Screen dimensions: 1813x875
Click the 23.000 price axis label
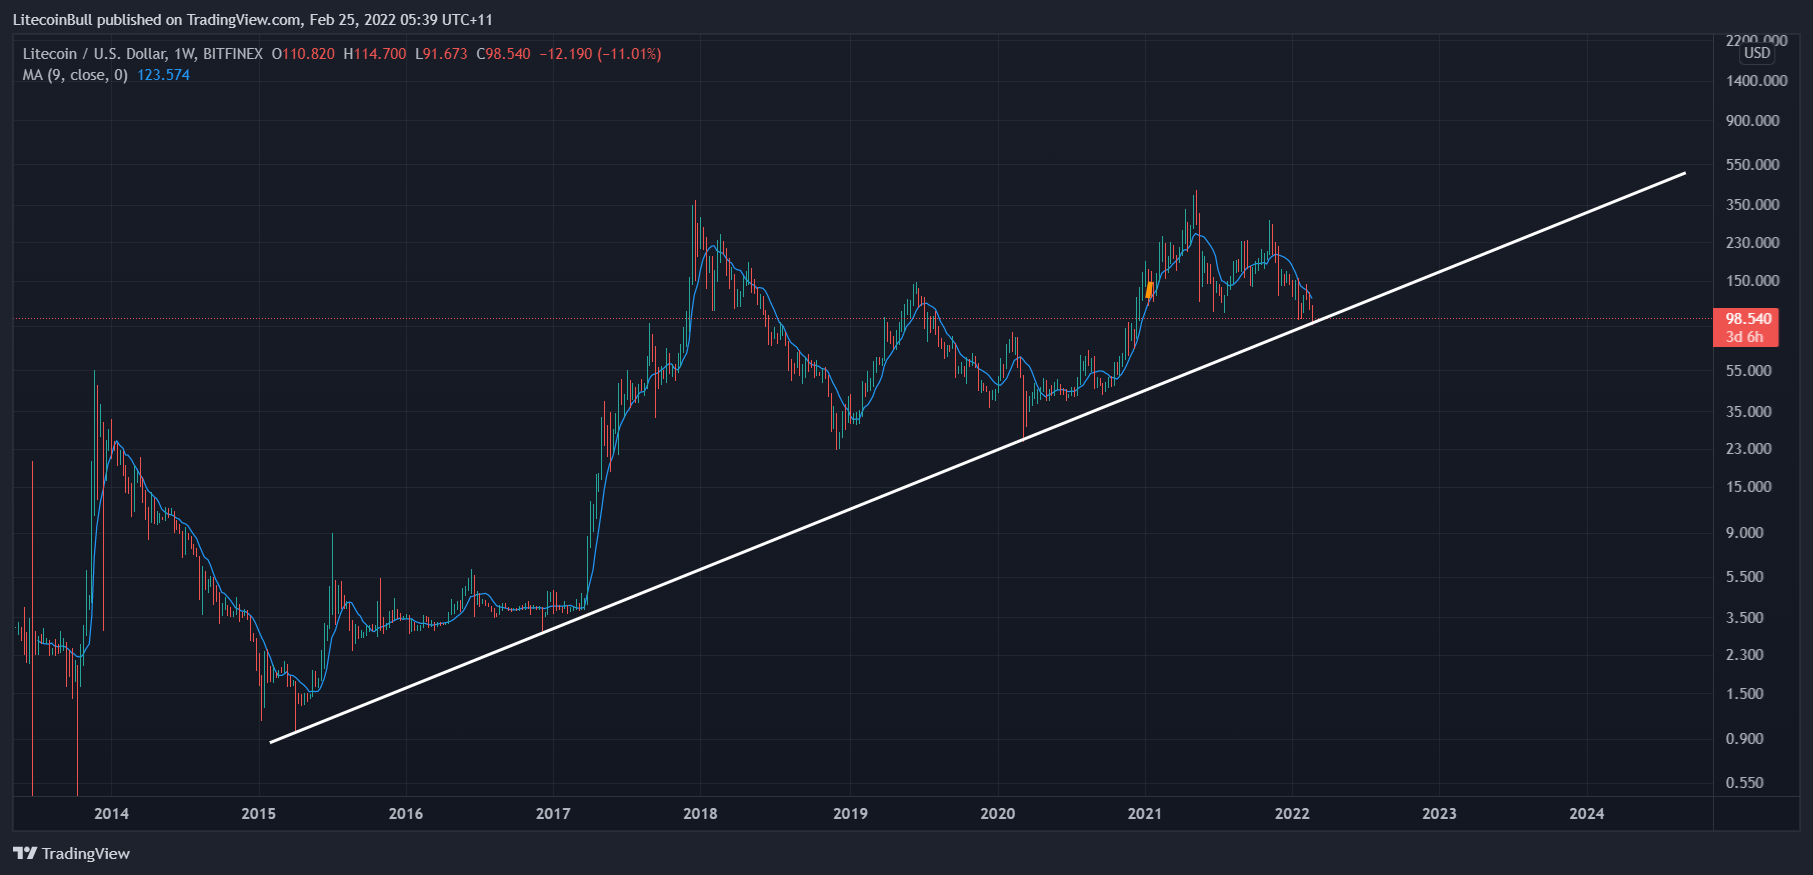click(1749, 448)
